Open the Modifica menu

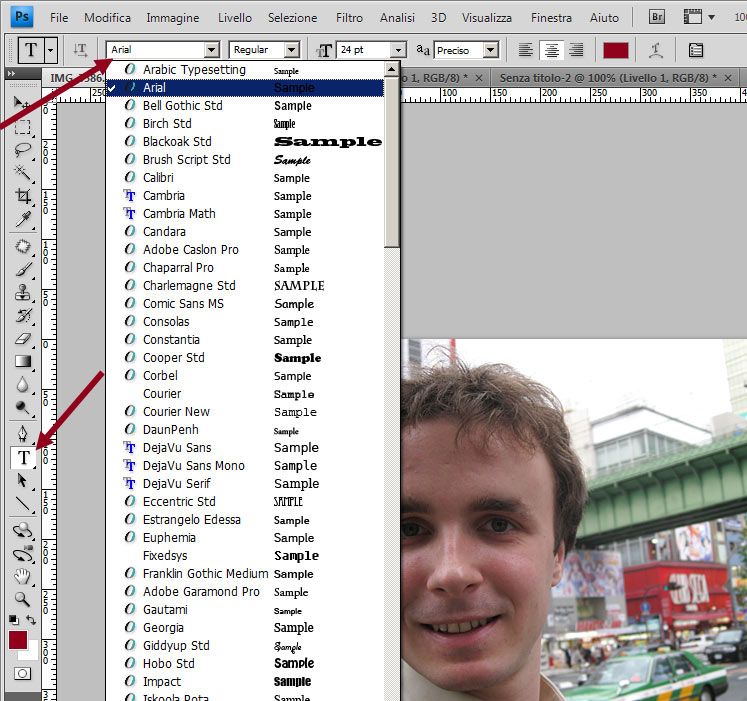[107, 18]
